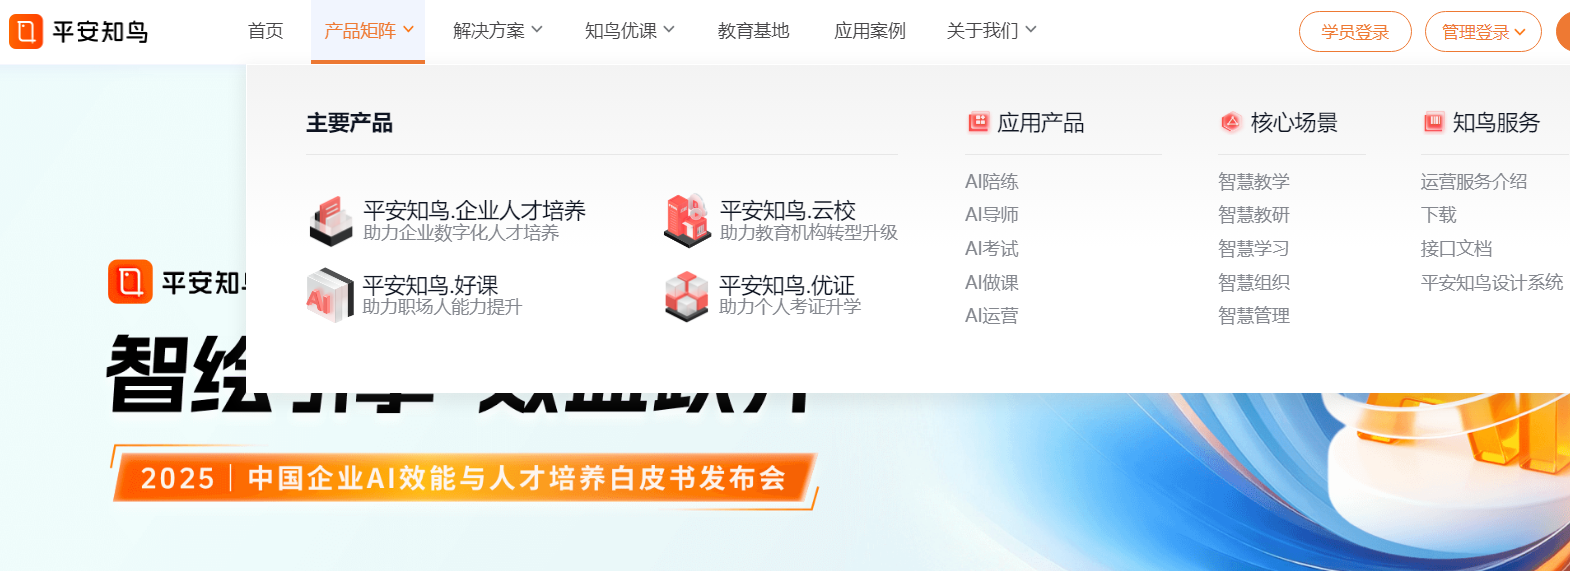The width and height of the screenshot is (1570, 571).
Task: Expand the 解决方案 dropdown arrow
Action: pos(537,30)
